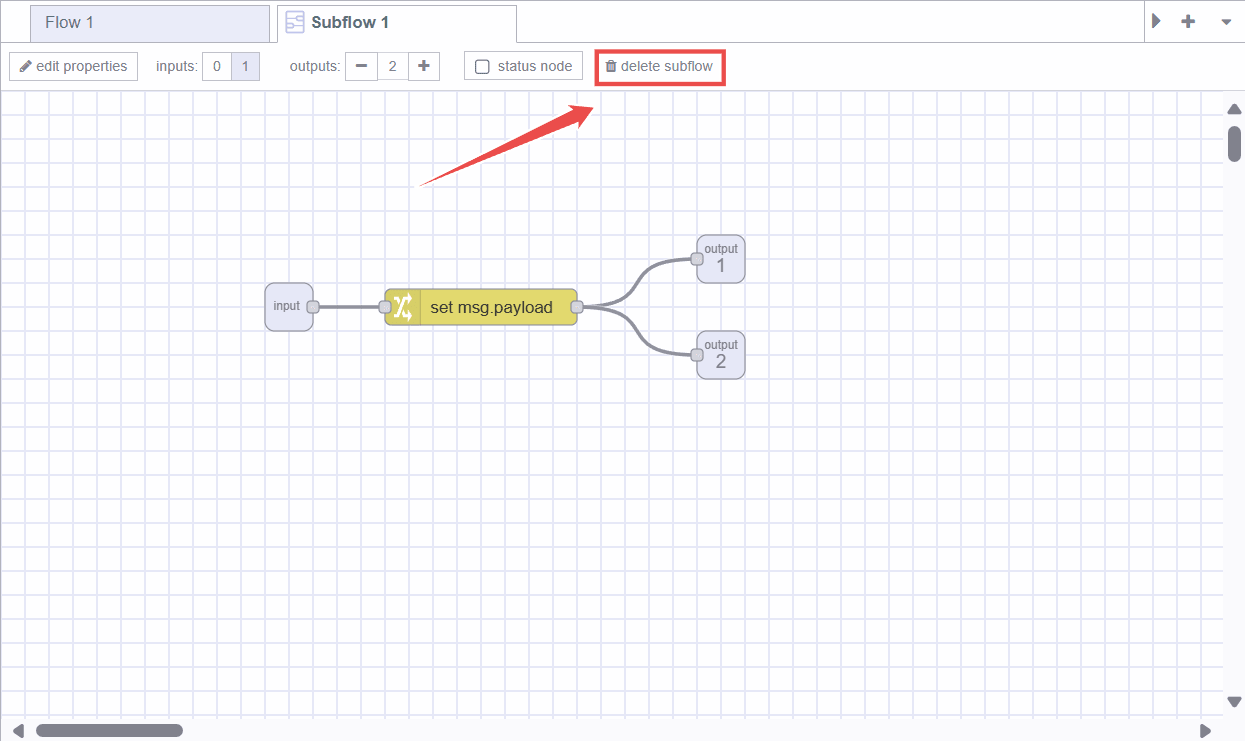Viewport: 1245px width, 741px height.
Task: Open the dropdown chevron at top right
Action: pos(1226,20)
